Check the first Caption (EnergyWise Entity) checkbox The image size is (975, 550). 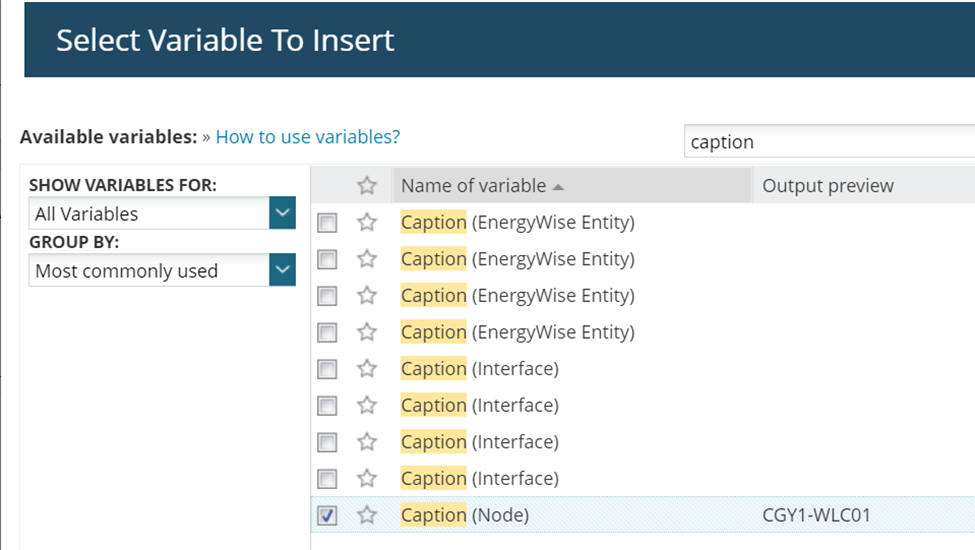point(327,223)
